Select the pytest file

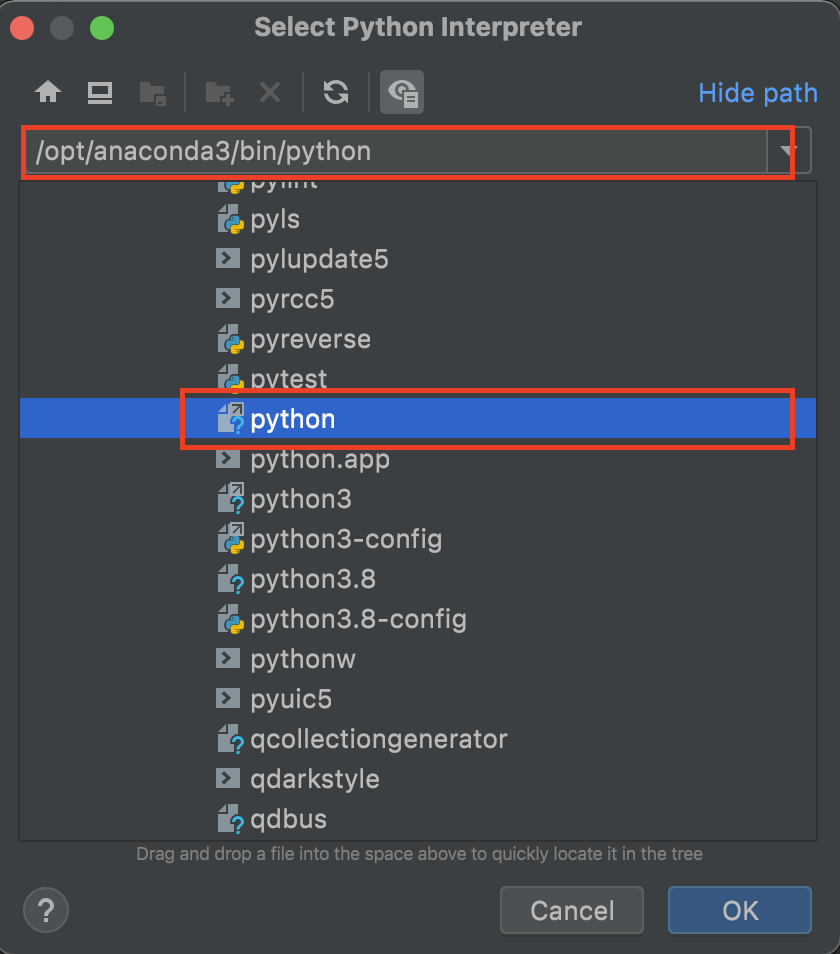pyautogui.click(x=288, y=379)
